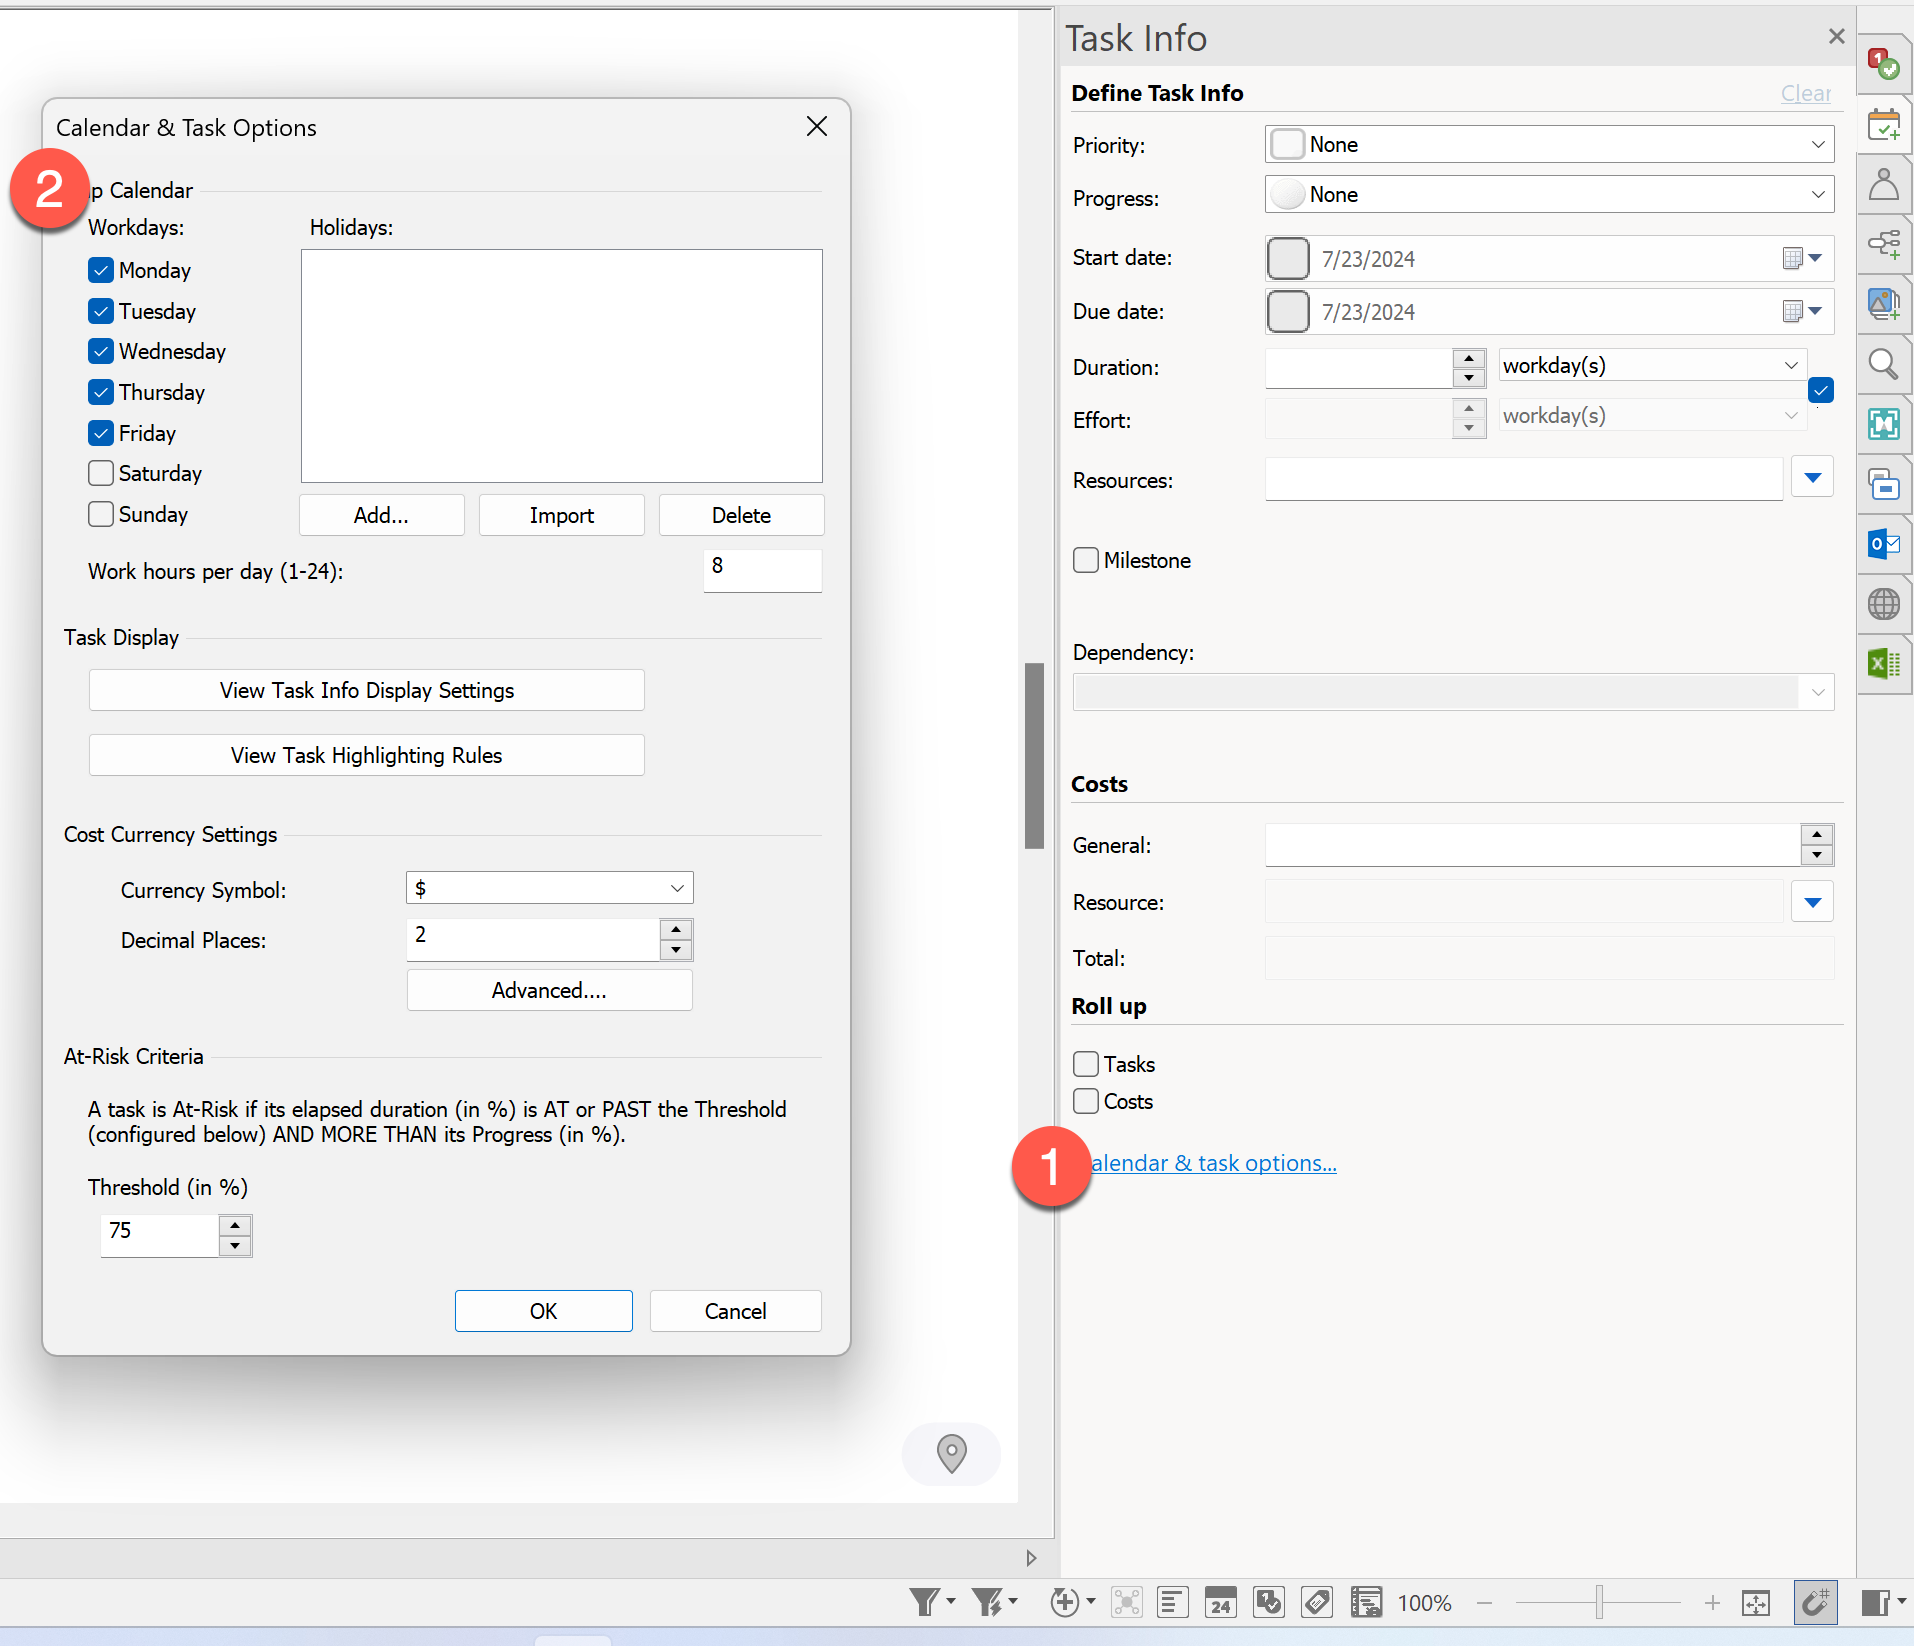Open View Task Info Display Settings
Viewport: 1914px width, 1646px height.
coord(367,690)
